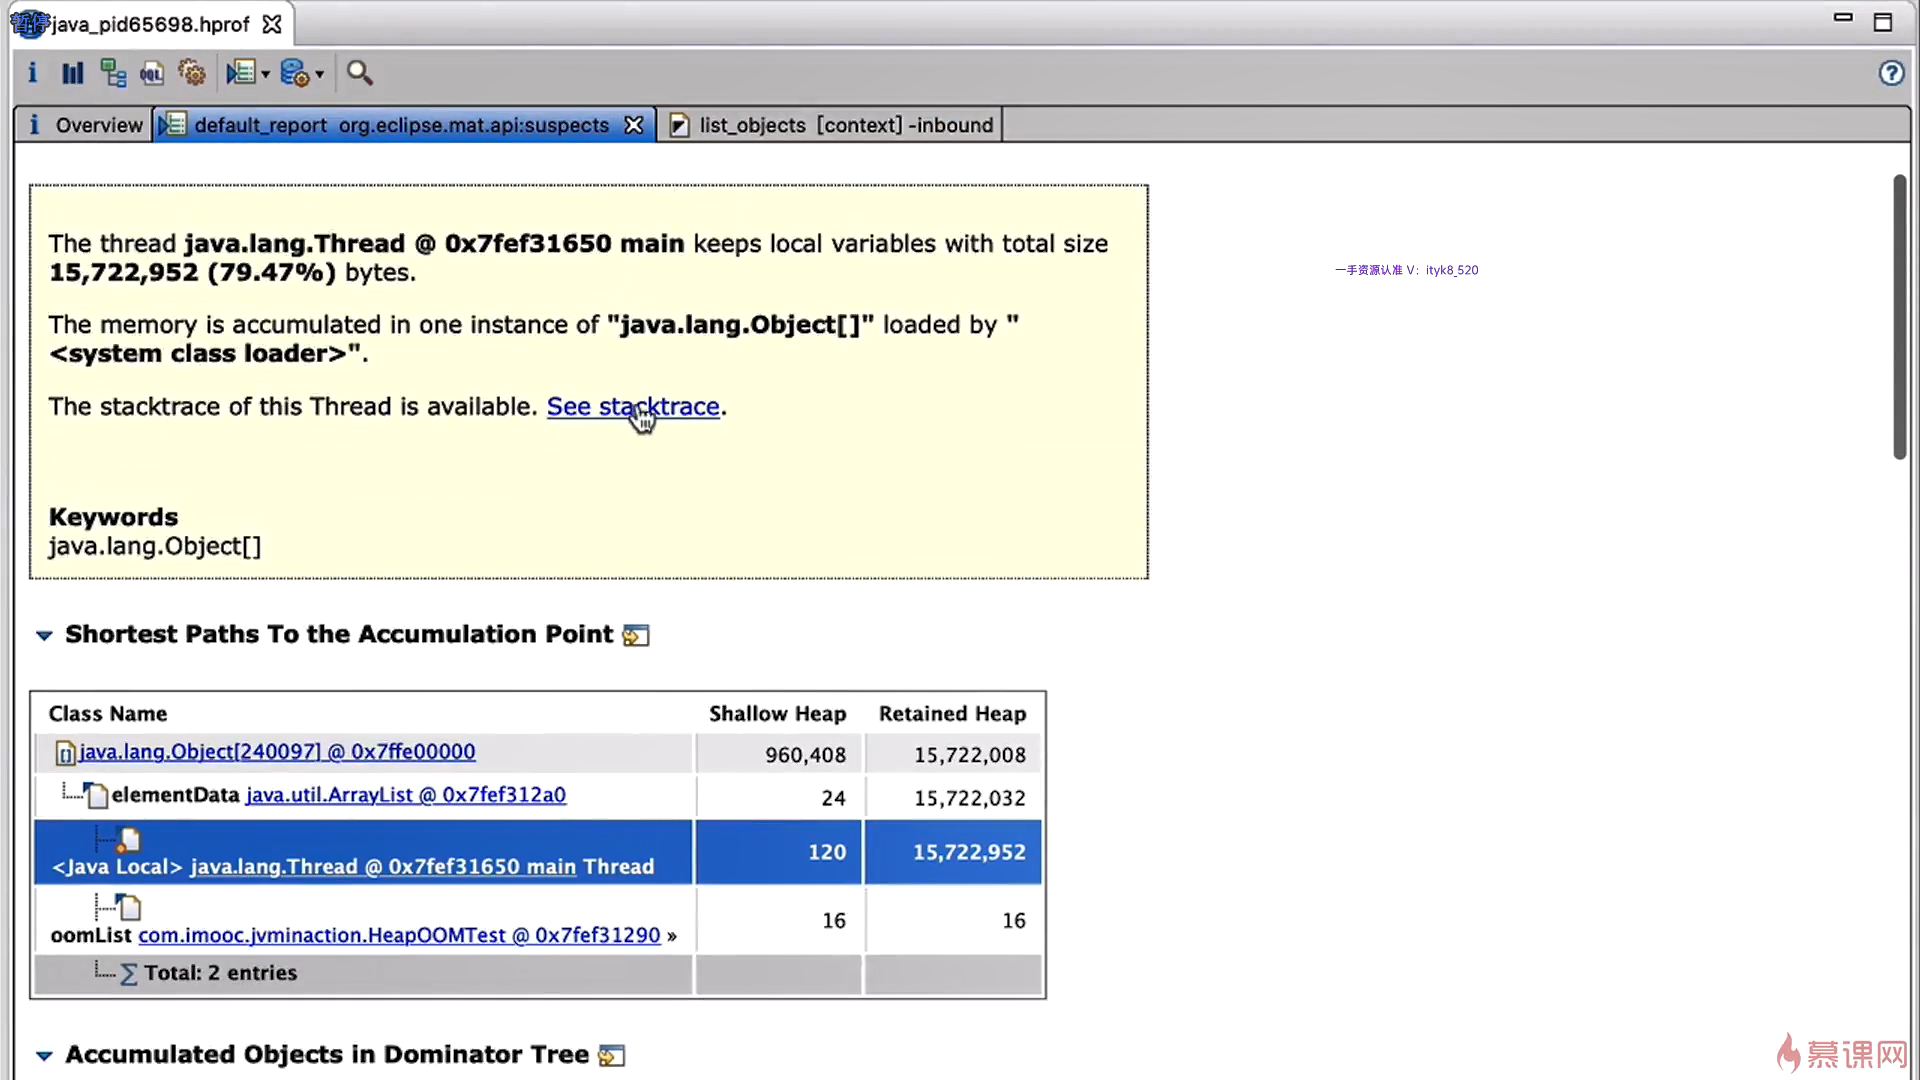Open details icon beside Accumulated Objects heading
Image resolution: width=1920 pixels, height=1080 pixels.
point(611,1056)
